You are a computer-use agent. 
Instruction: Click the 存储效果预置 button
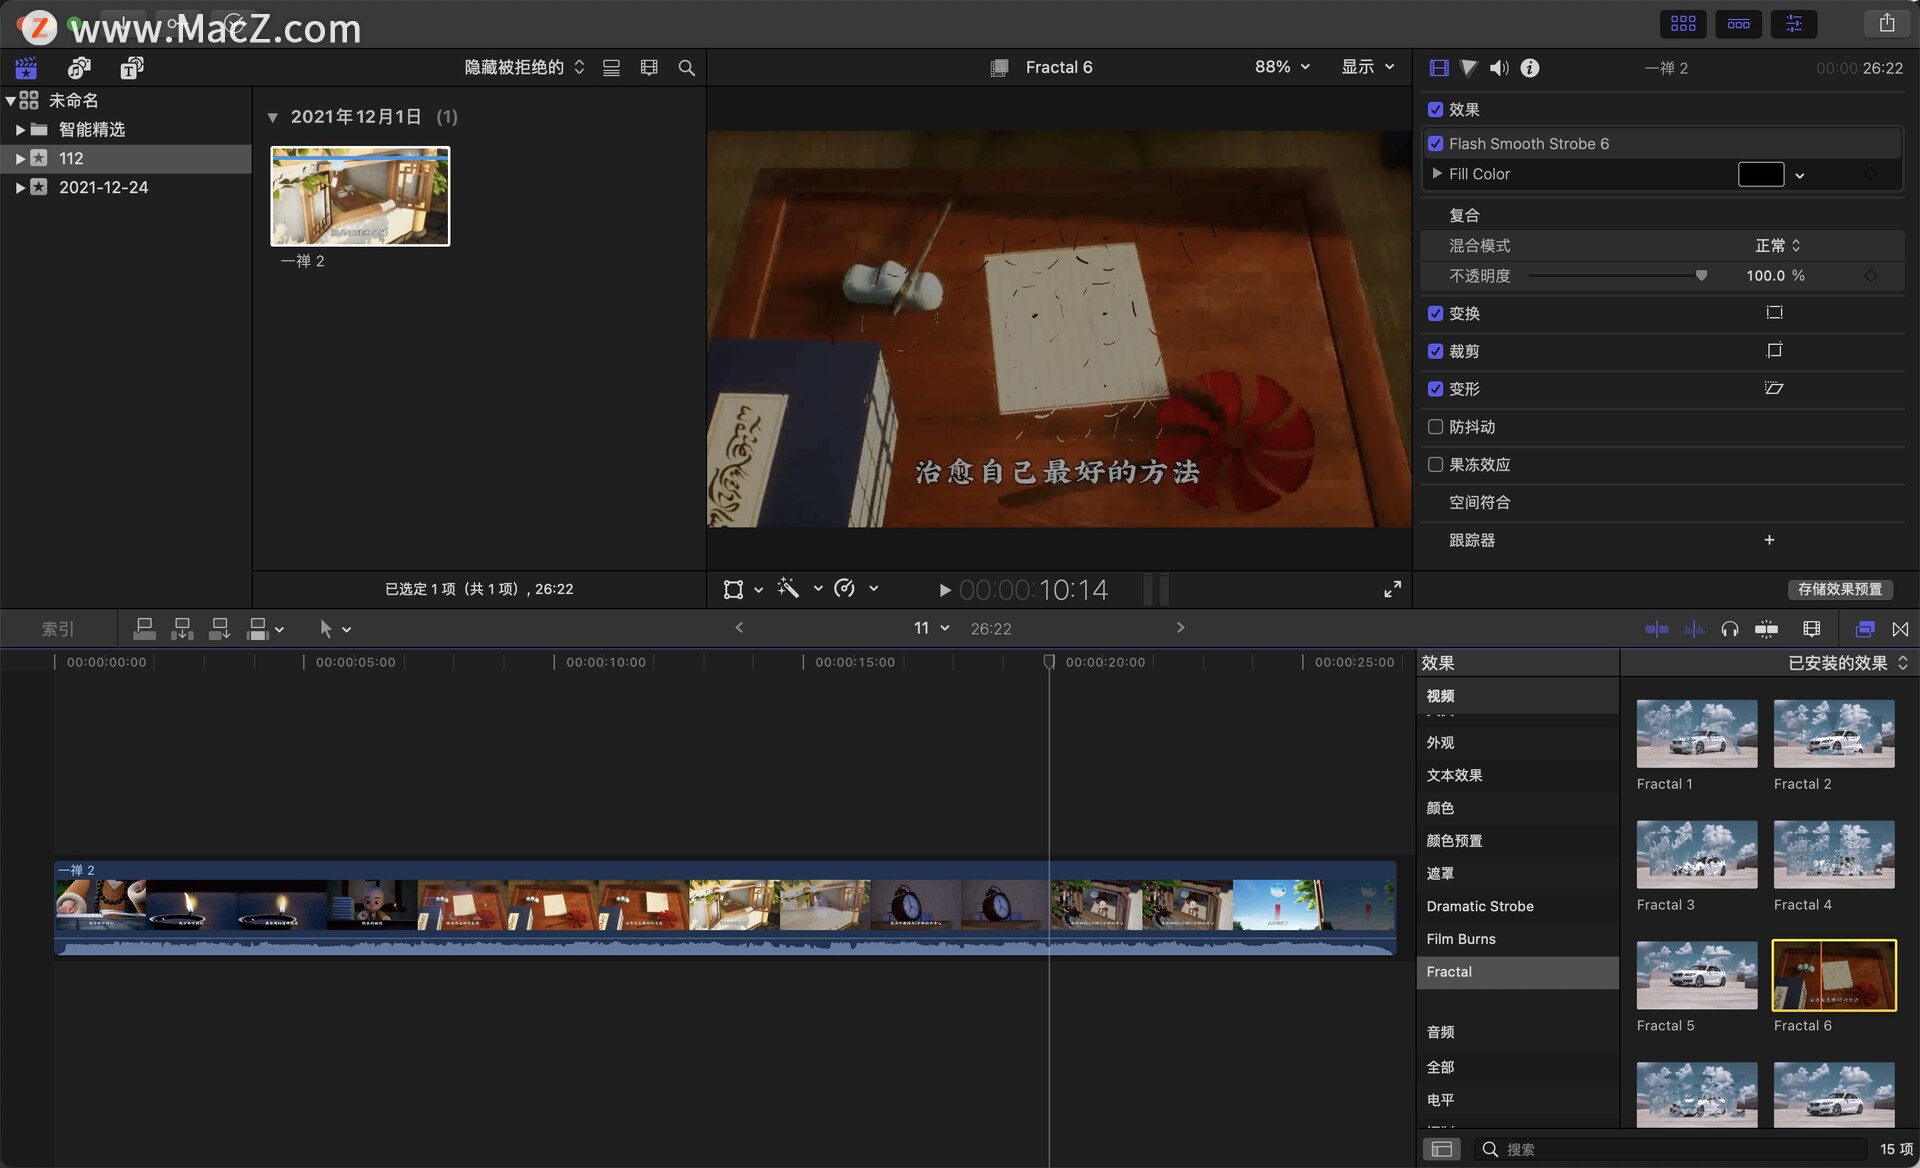click(x=1839, y=589)
